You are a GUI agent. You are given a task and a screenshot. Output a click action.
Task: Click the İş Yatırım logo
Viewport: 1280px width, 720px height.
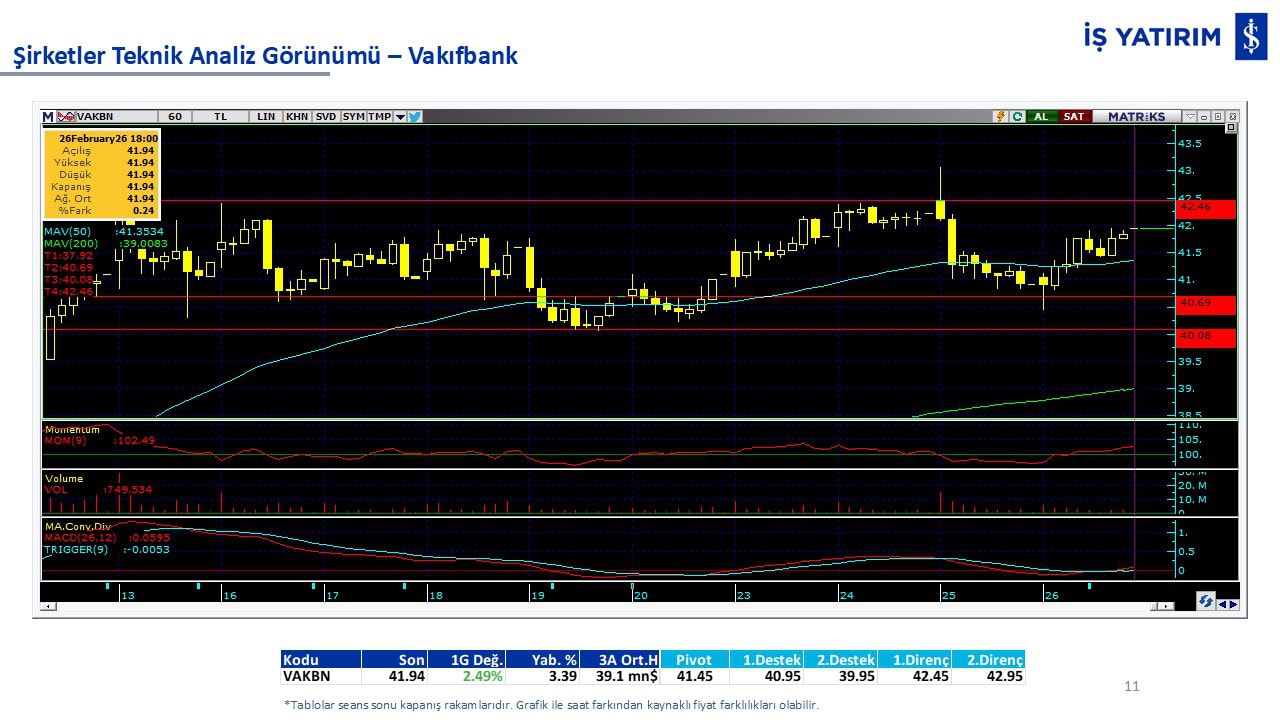1251,37
